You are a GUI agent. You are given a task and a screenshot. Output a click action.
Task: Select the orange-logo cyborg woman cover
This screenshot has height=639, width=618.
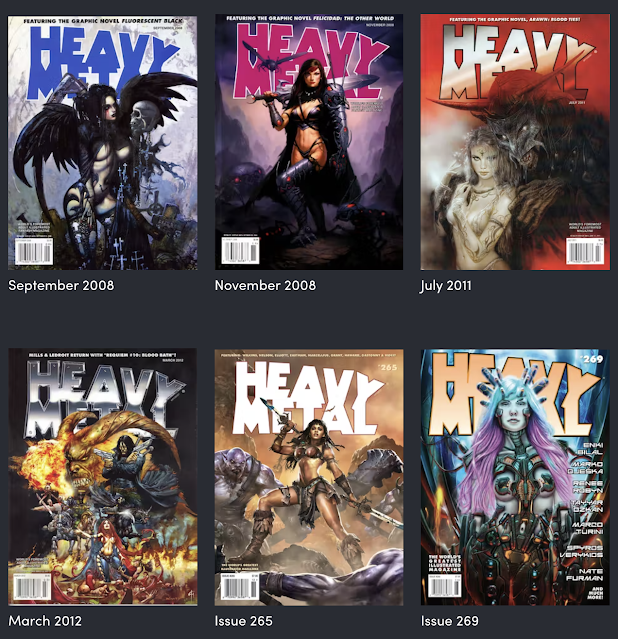tap(515, 477)
